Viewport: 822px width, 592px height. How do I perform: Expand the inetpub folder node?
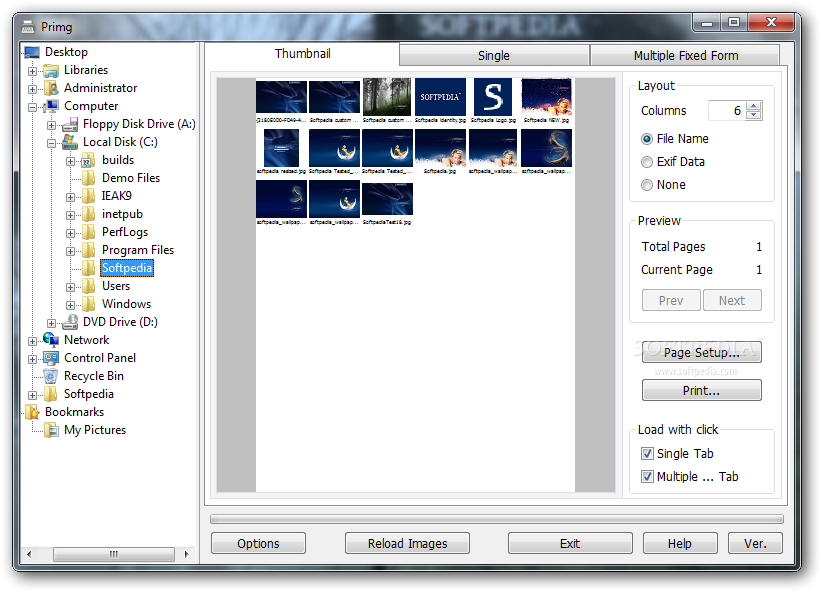point(70,216)
